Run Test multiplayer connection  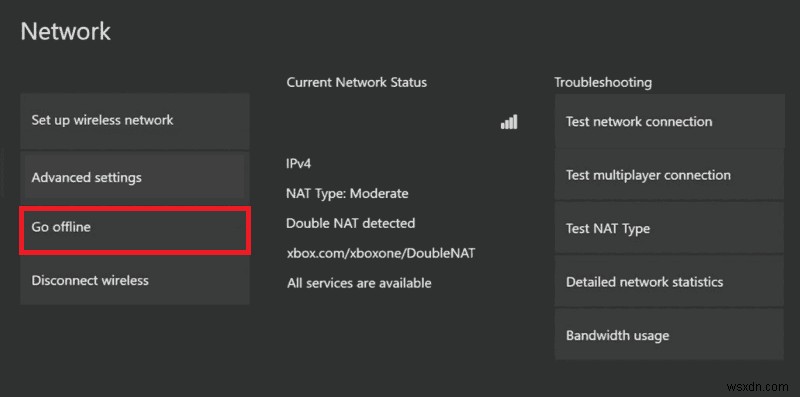[669, 175]
